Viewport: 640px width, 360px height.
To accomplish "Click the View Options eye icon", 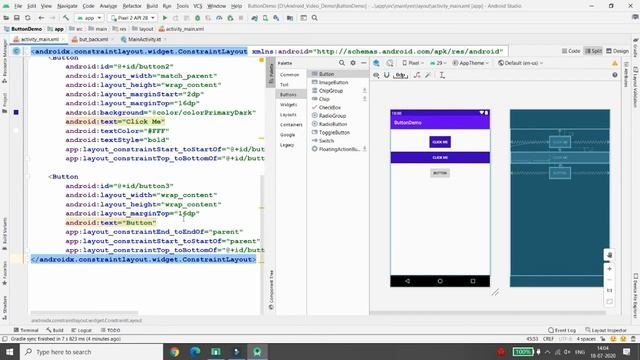I will tap(376, 75).
